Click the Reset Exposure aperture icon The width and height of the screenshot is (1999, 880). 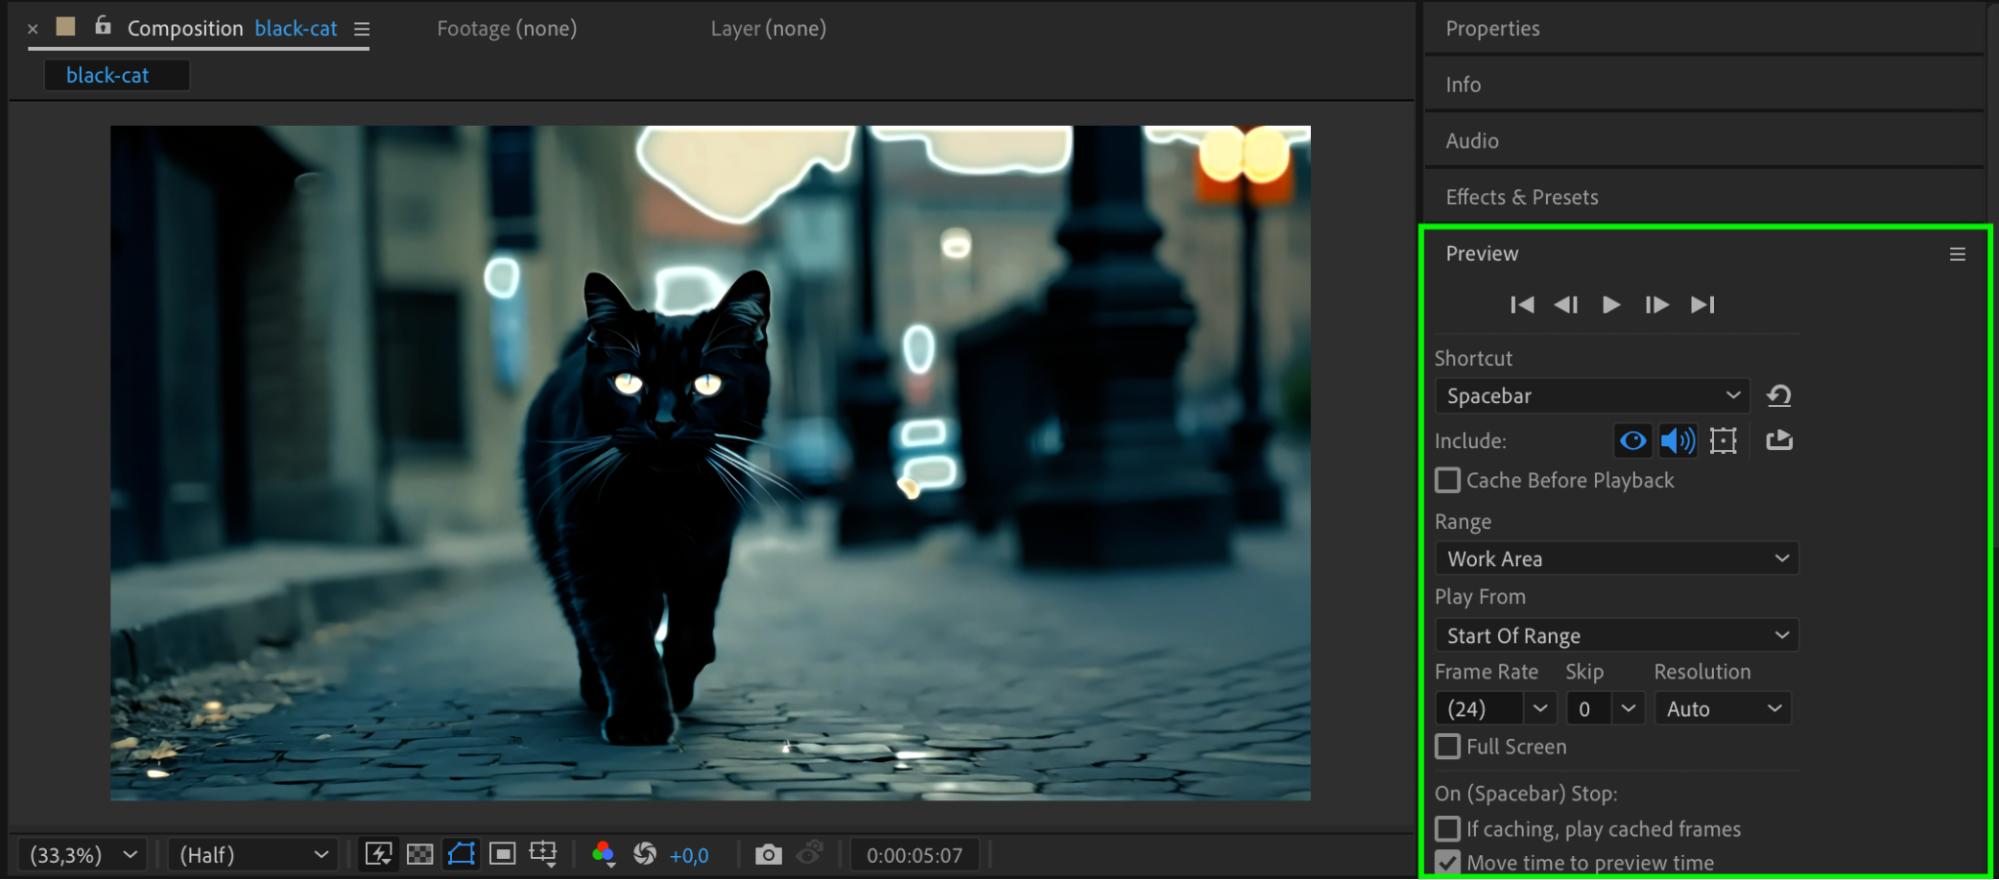coord(645,854)
